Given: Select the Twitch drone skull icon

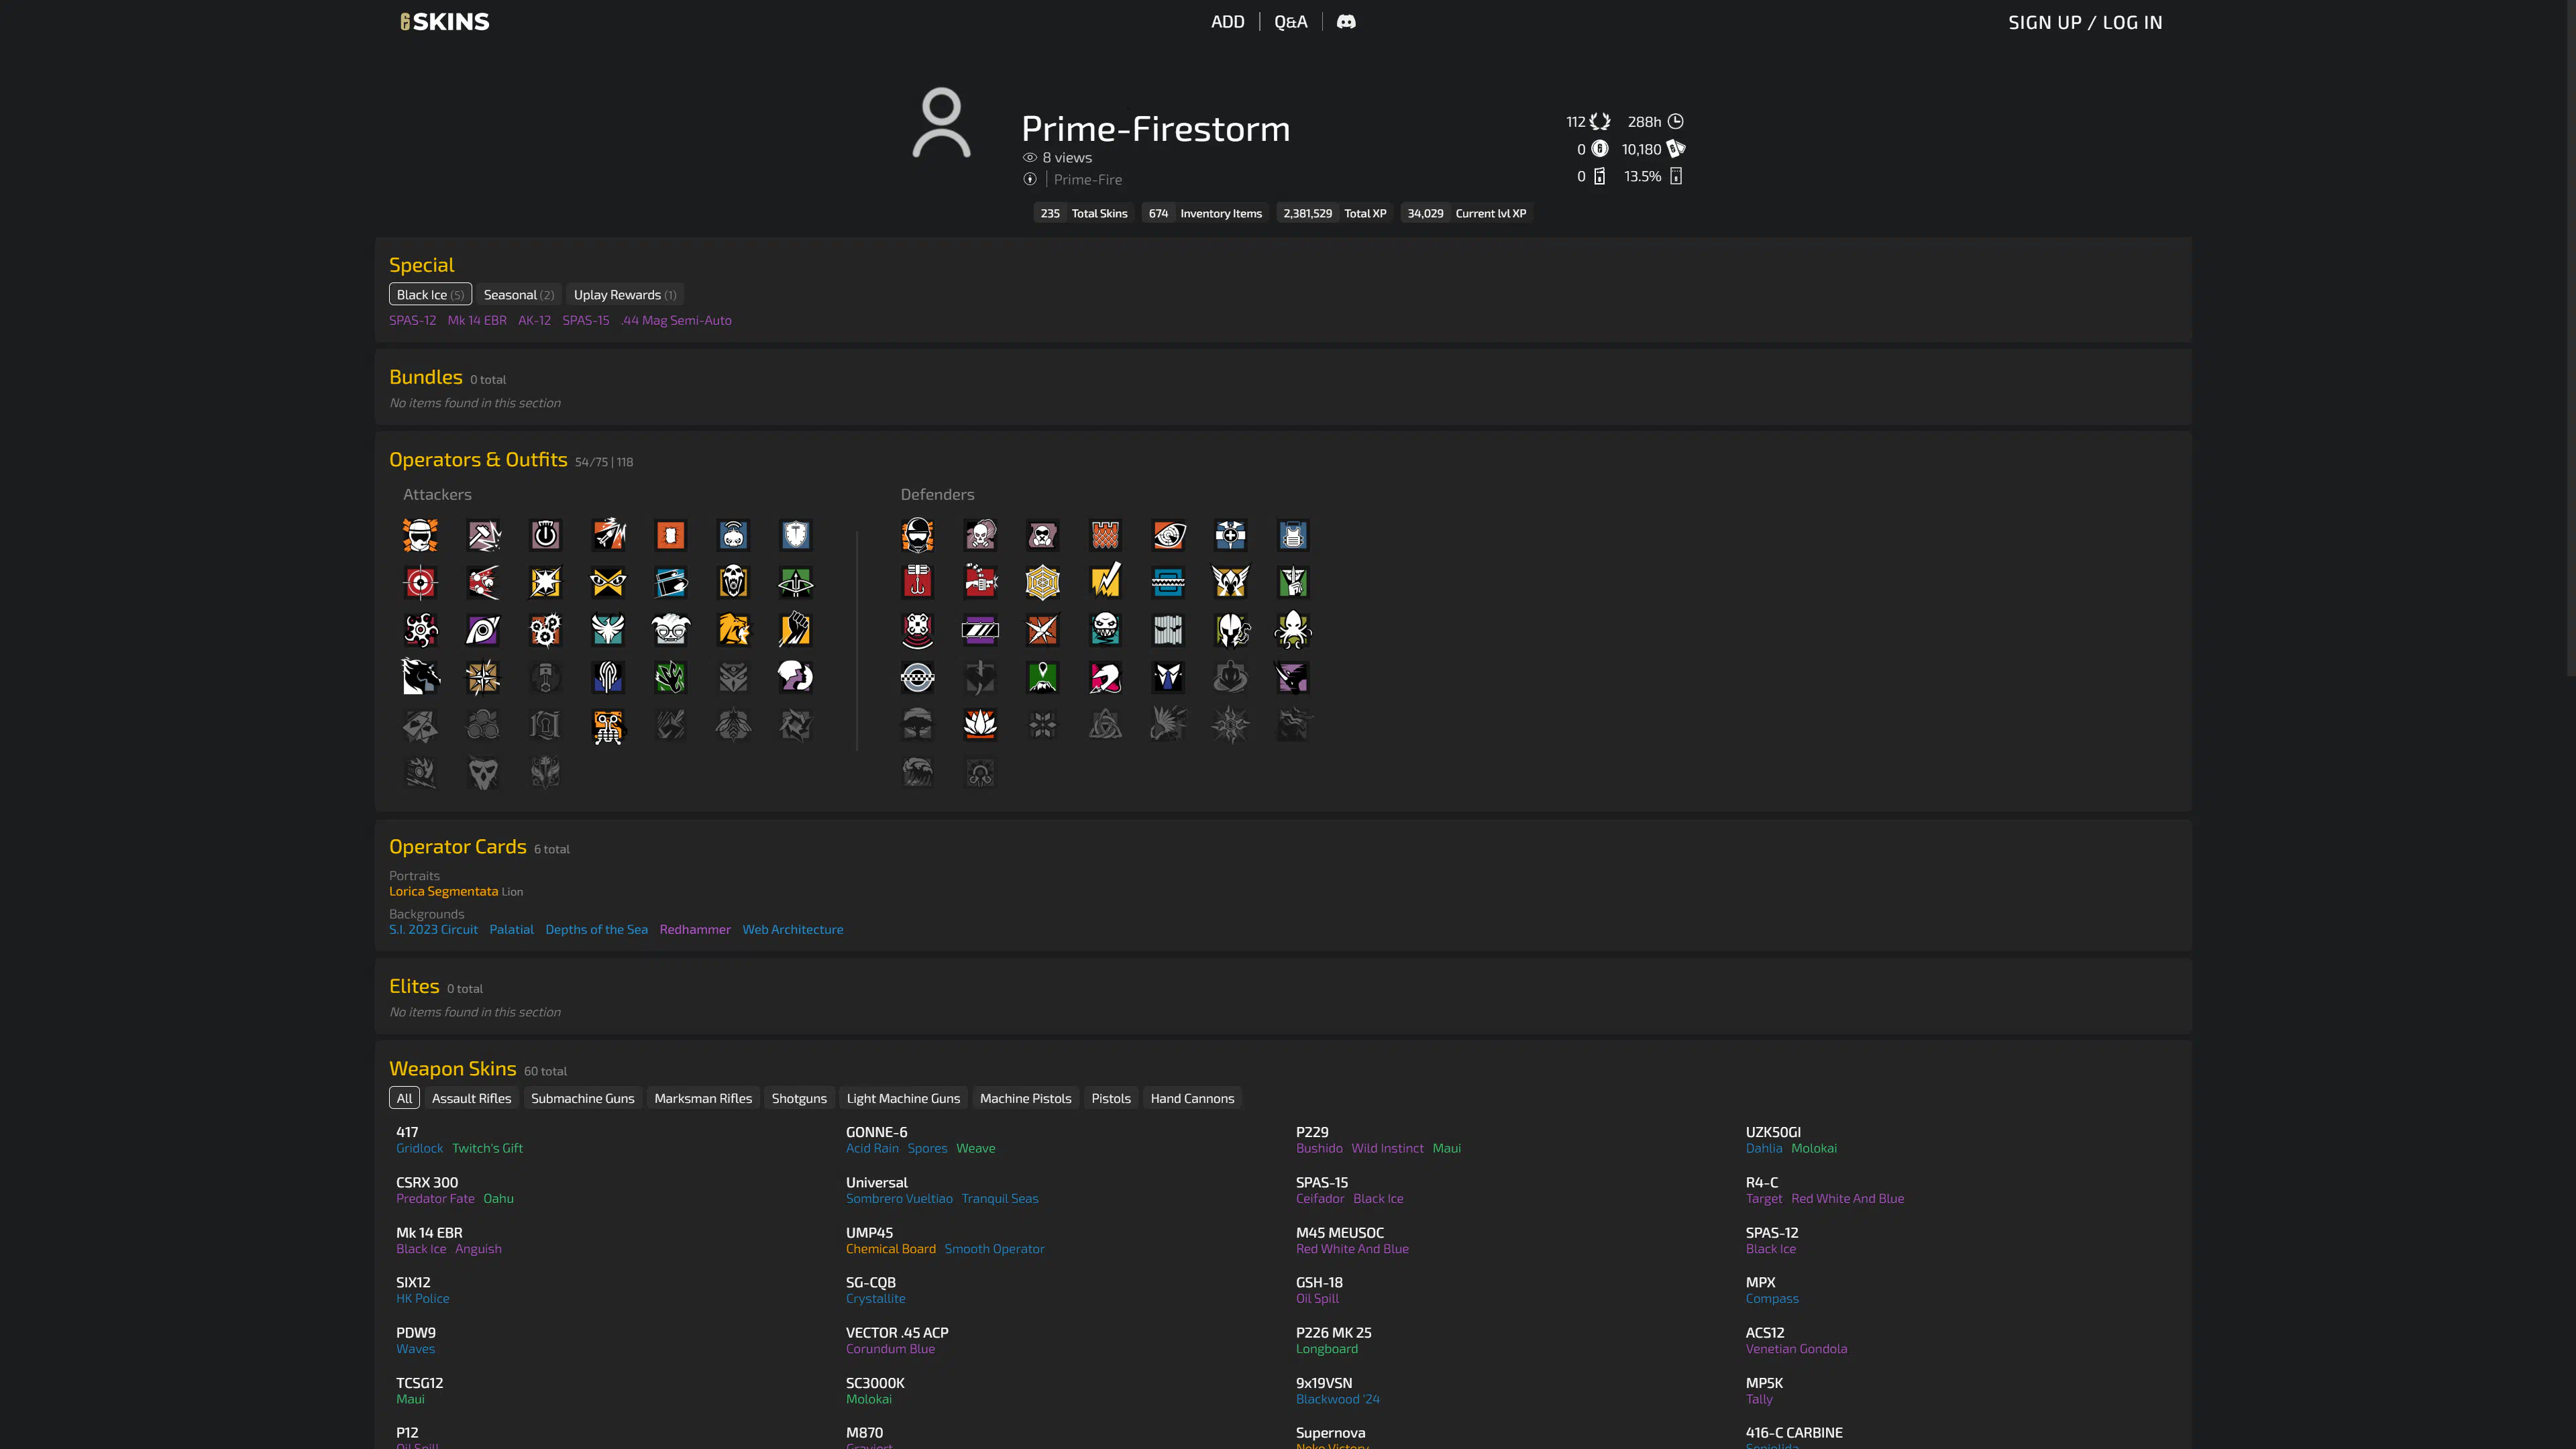Looking at the screenshot, I should 733,535.
